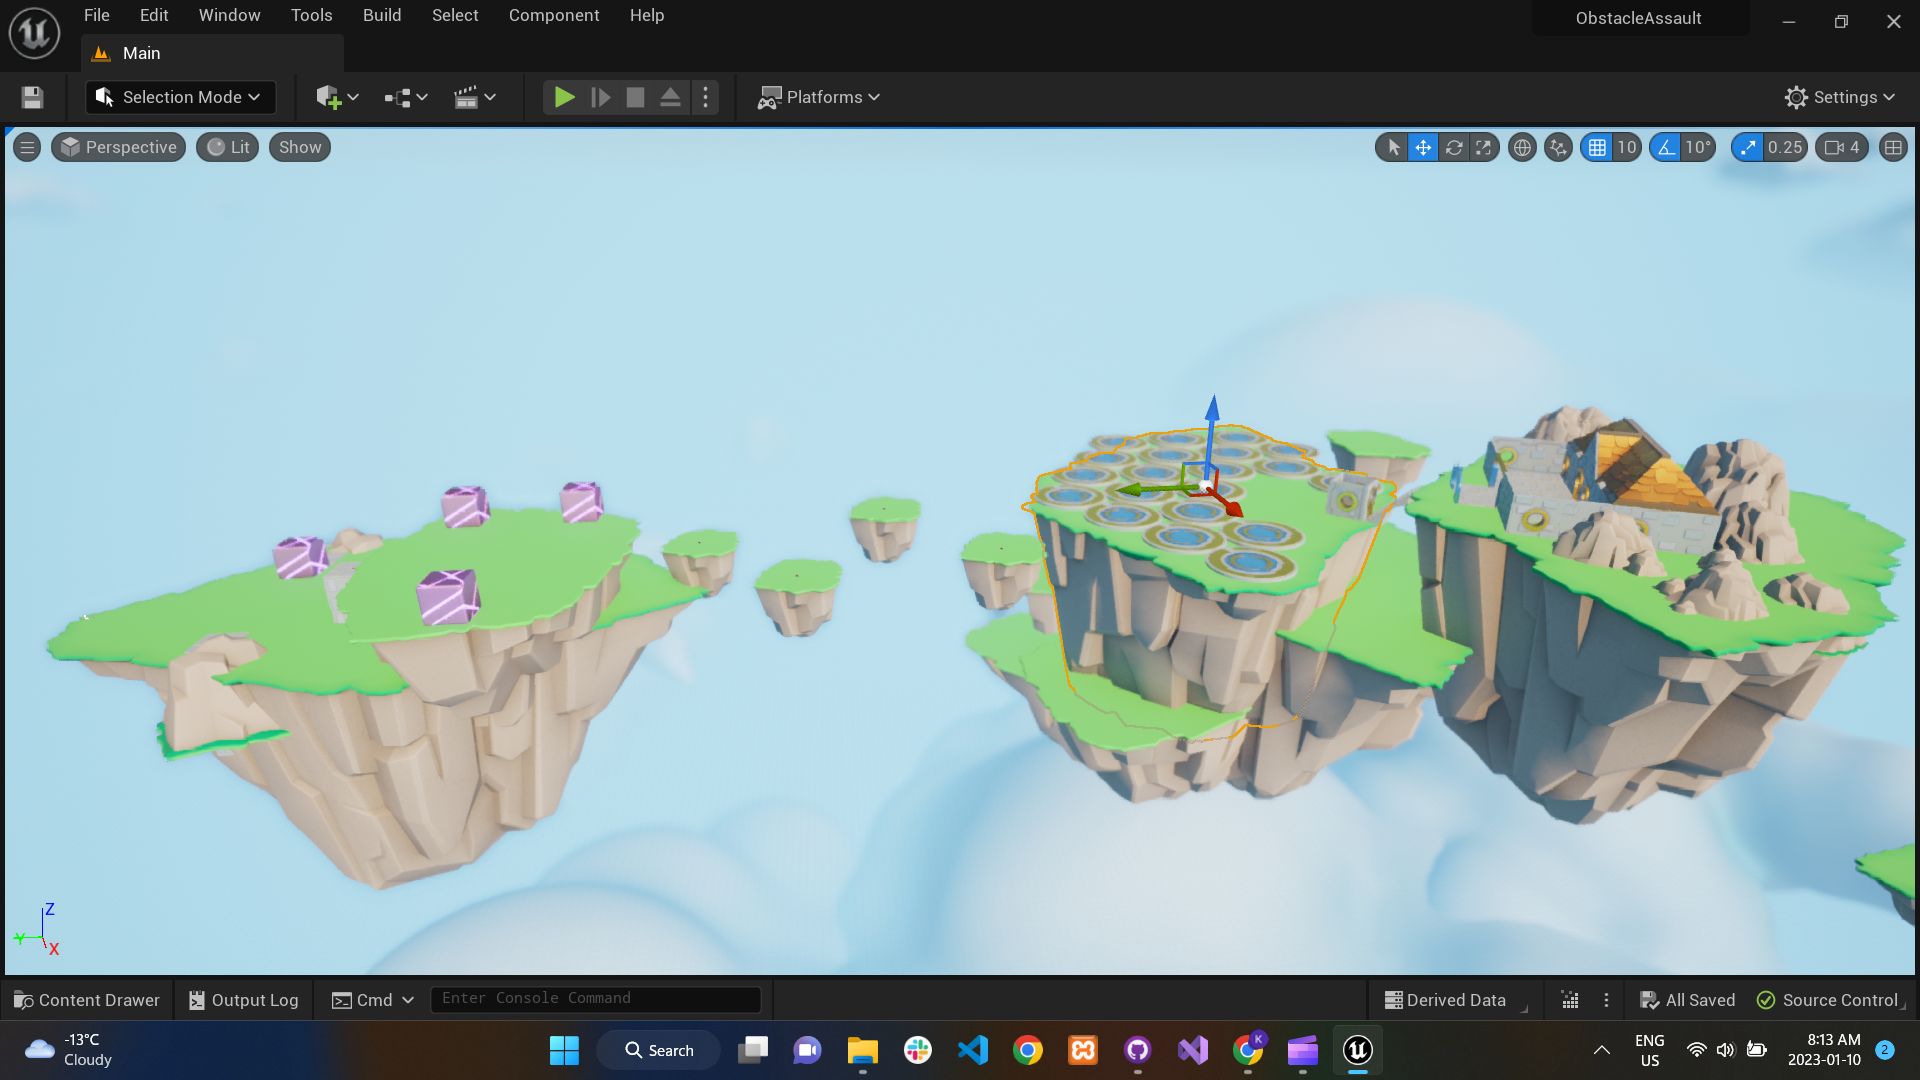Change the Perspective view type
Viewport: 1920px width, 1080px height.
[119, 147]
